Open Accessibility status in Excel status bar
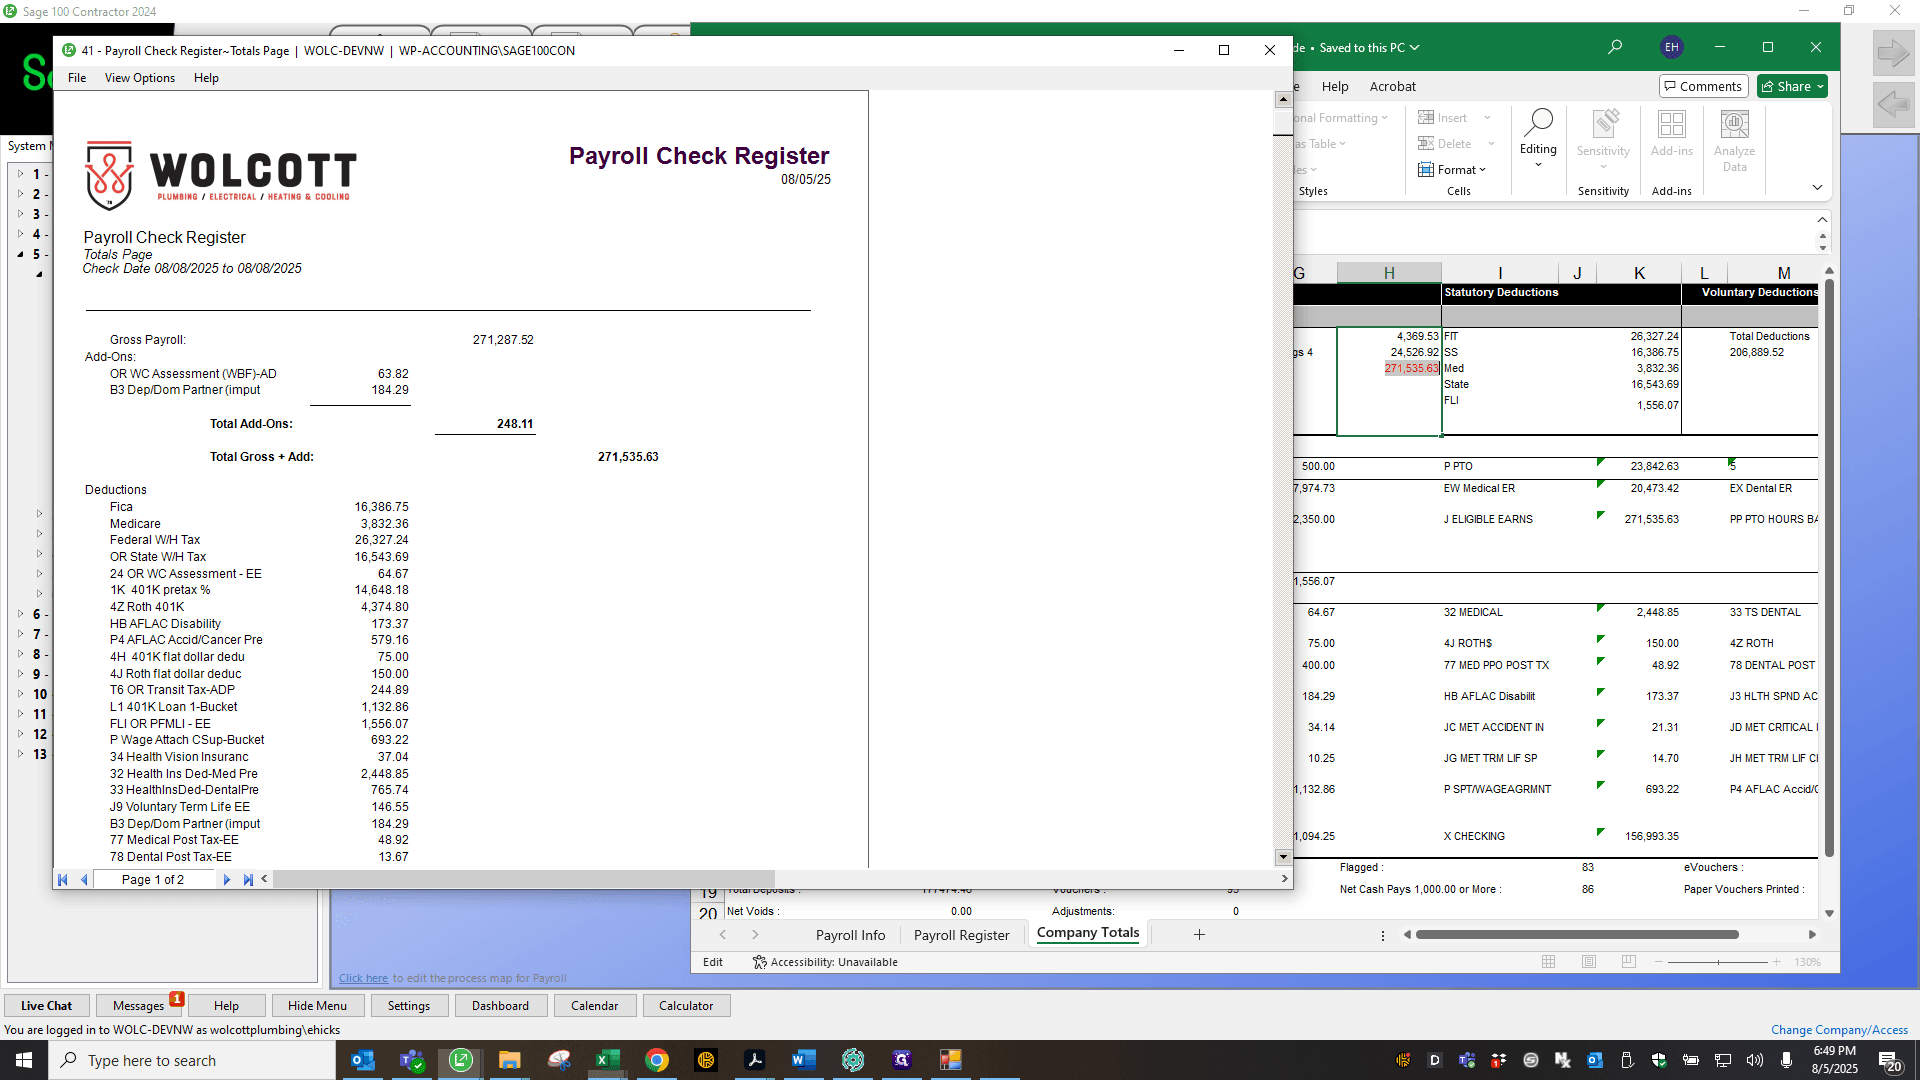This screenshot has width=1920, height=1080. (825, 962)
